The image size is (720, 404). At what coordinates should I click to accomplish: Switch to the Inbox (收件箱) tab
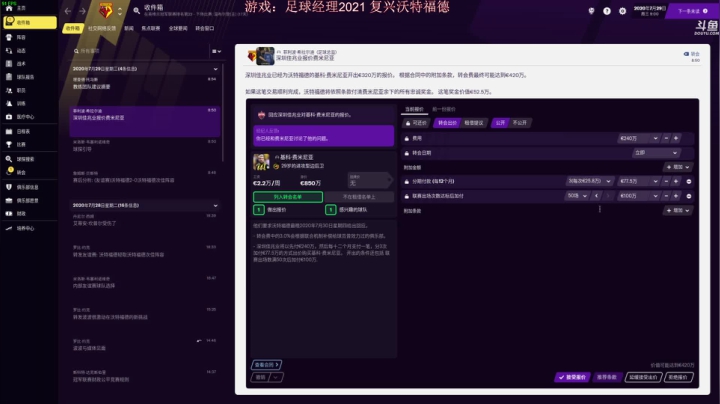(73, 28)
